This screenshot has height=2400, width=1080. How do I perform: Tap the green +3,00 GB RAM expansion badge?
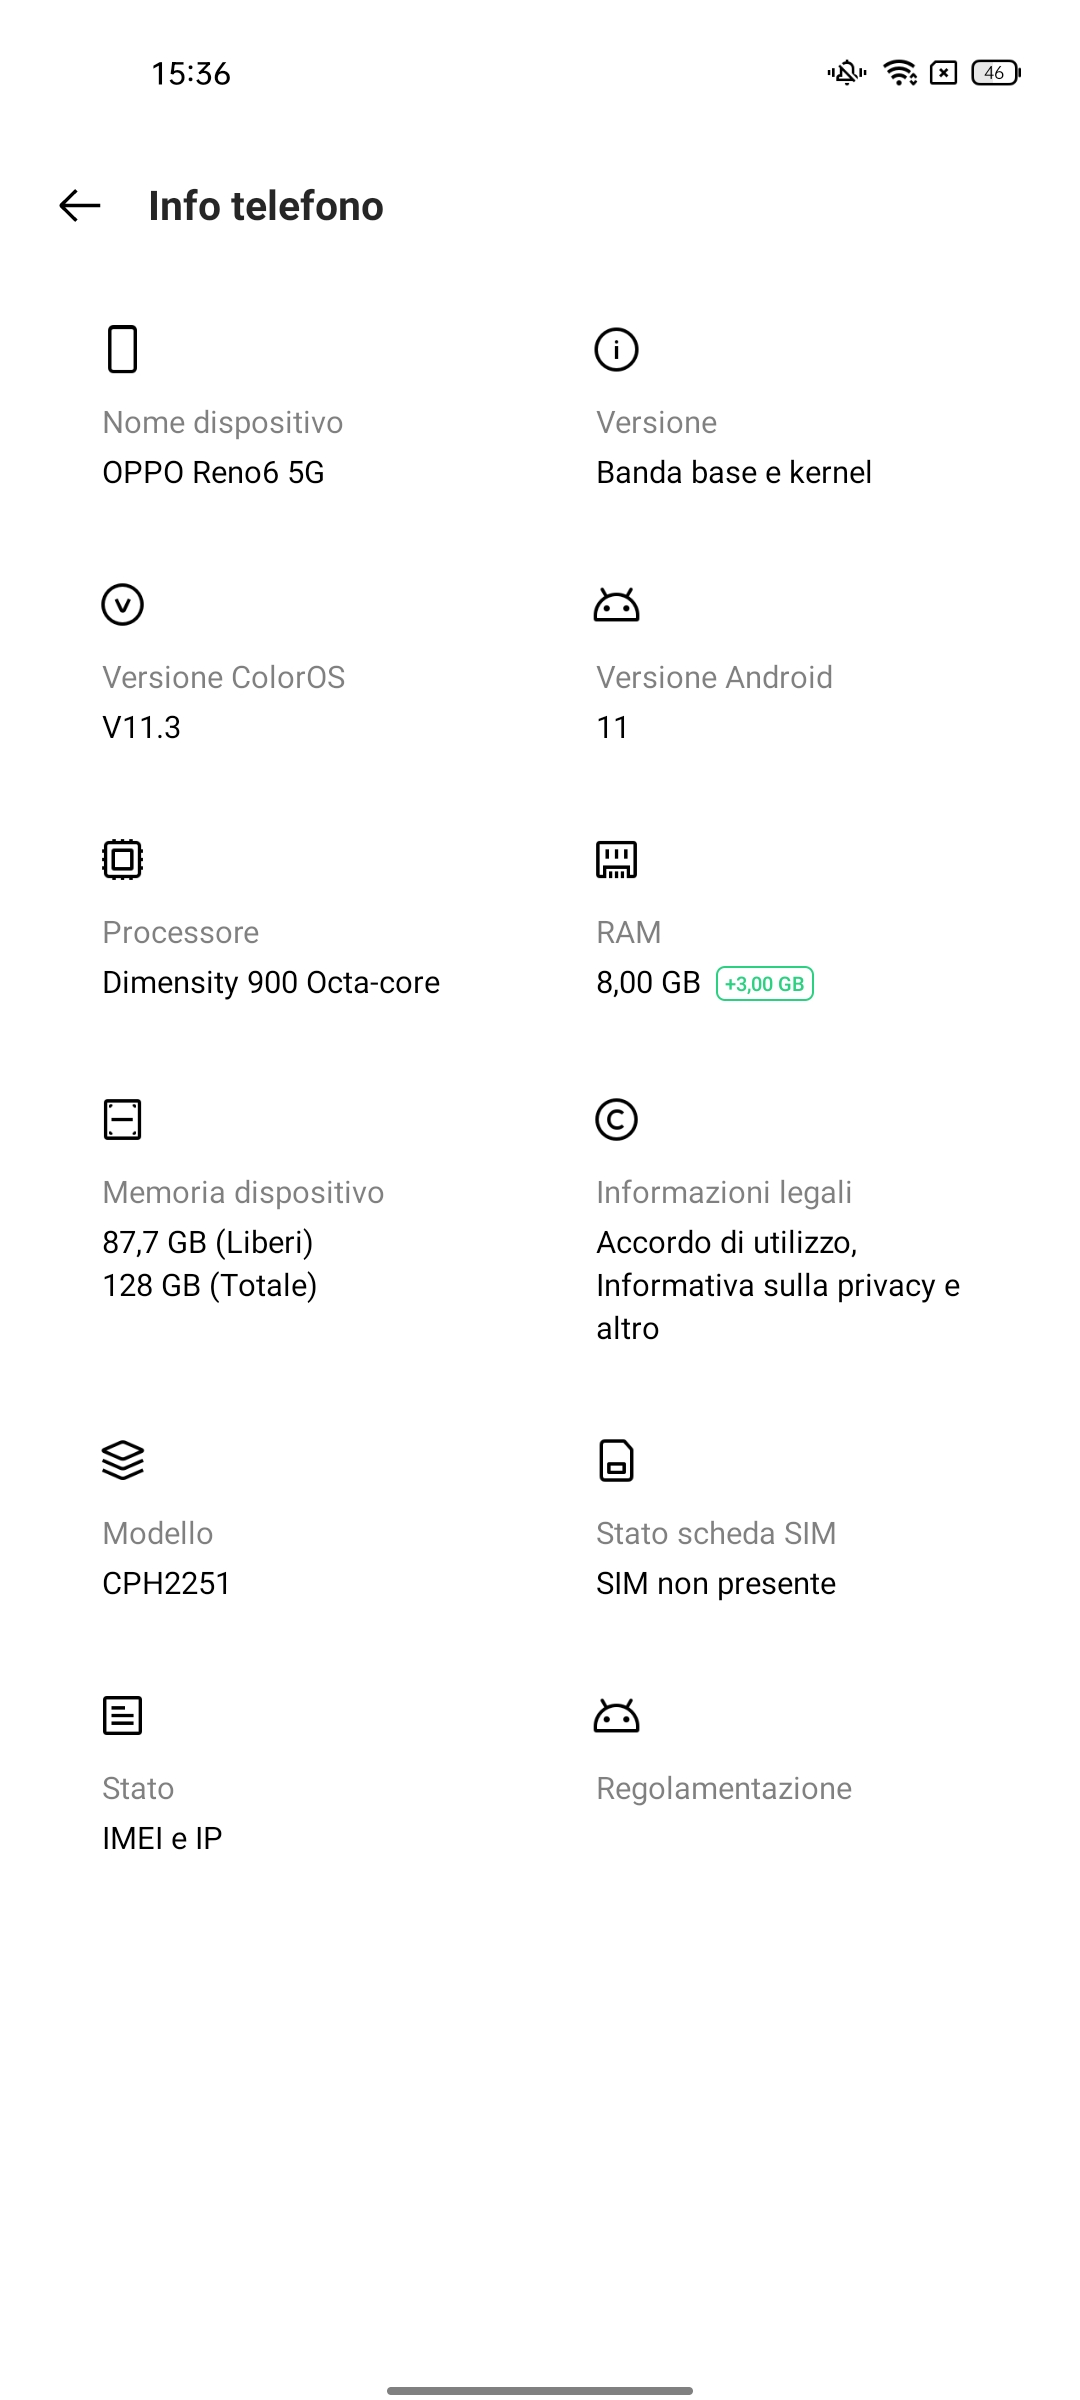(x=765, y=984)
